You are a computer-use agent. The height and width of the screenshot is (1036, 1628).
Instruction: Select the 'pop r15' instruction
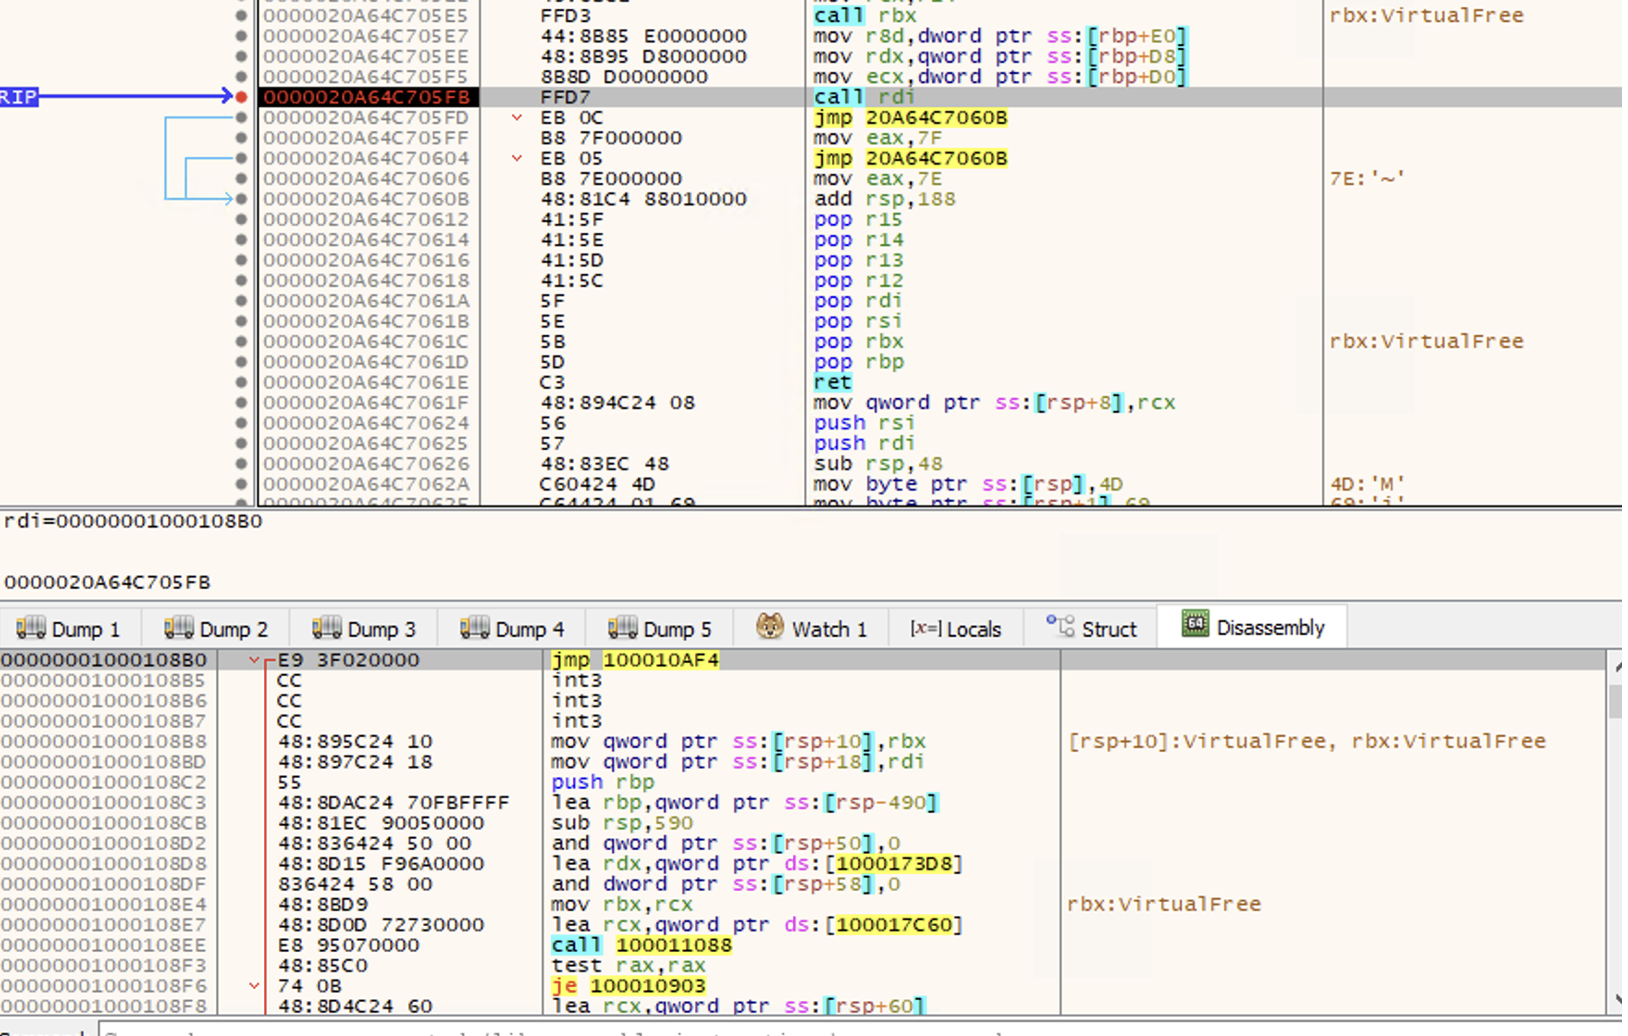click(x=858, y=219)
